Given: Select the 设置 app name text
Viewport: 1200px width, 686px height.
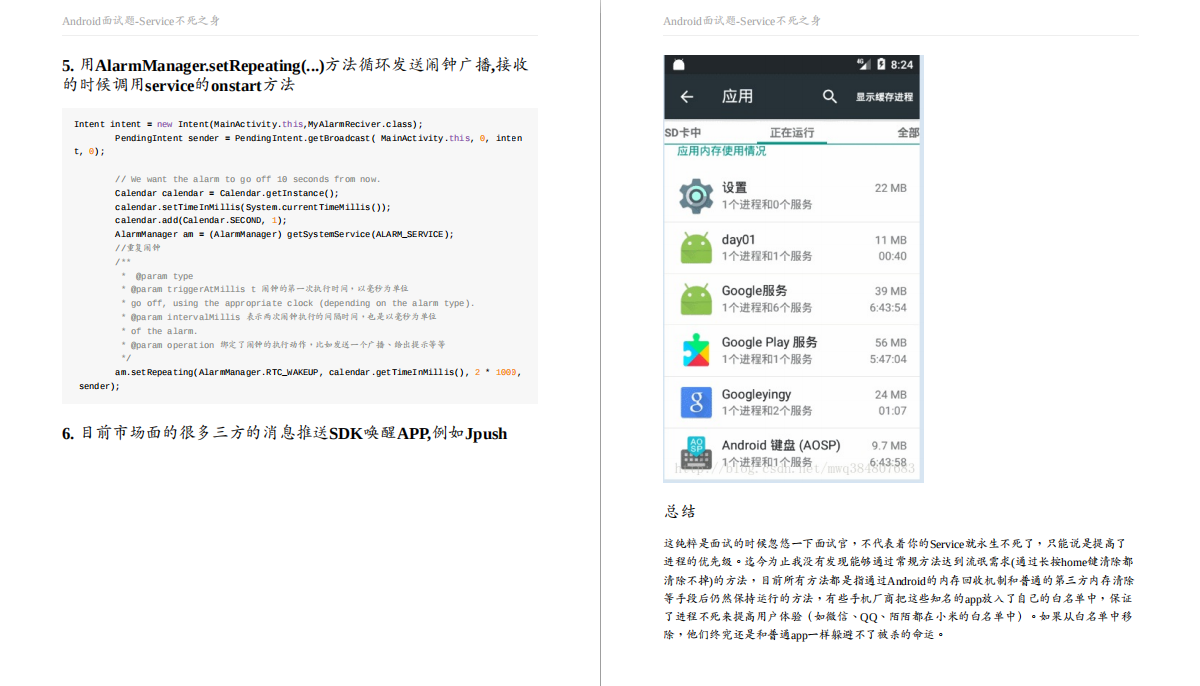Looking at the screenshot, I should pos(734,187).
